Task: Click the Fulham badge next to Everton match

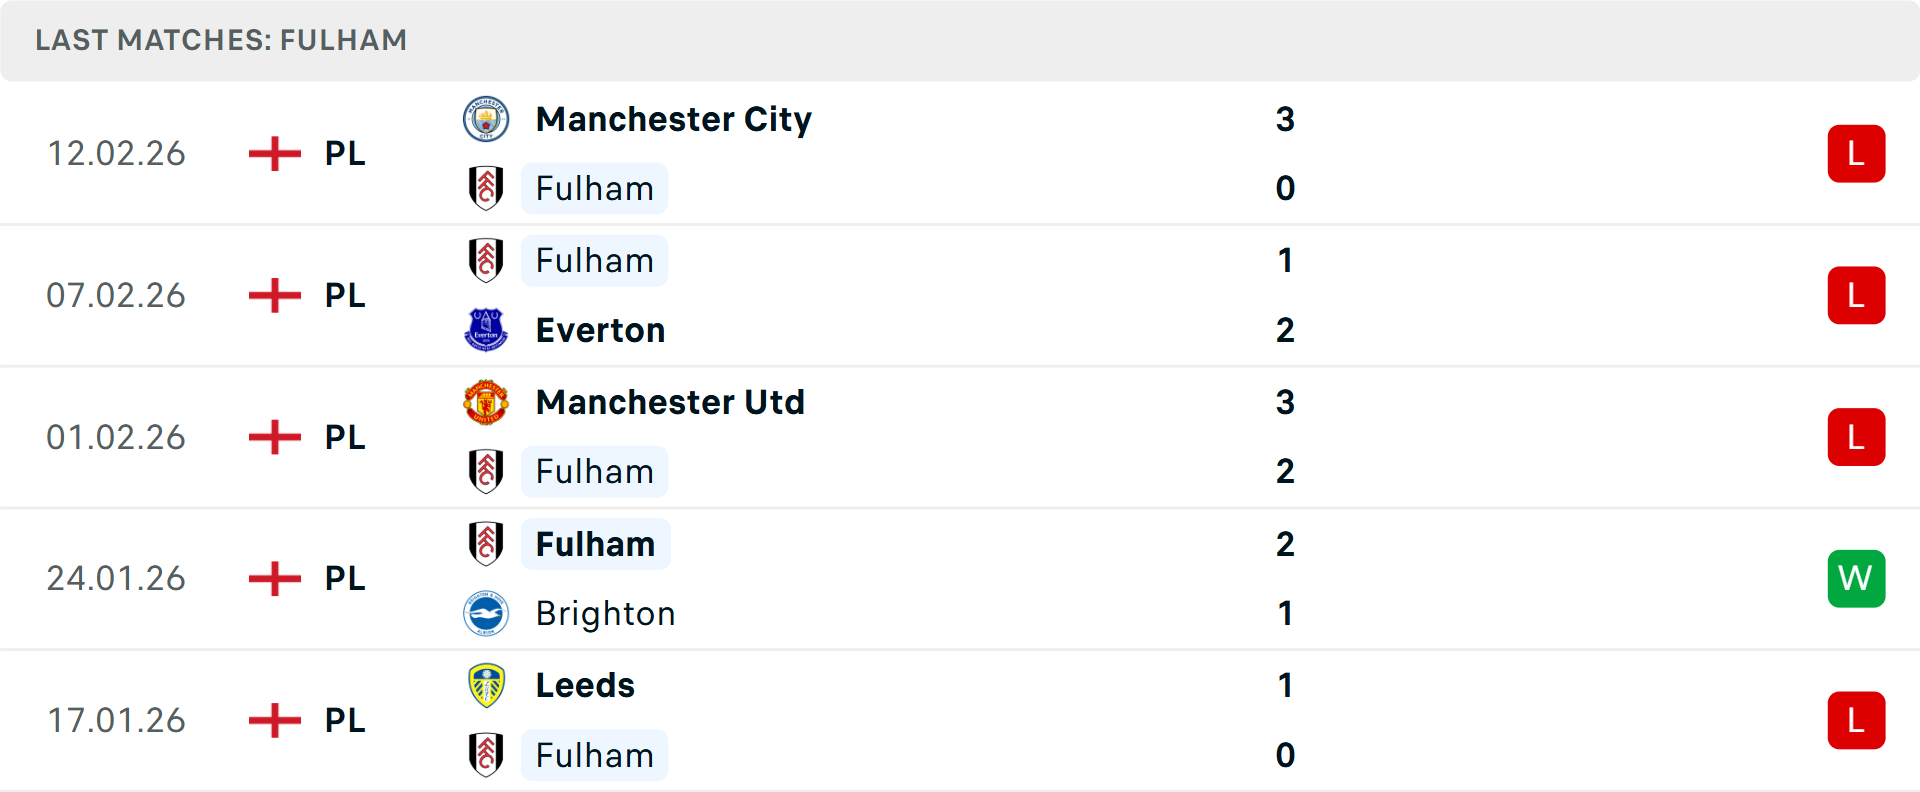Action: tap(487, 260)
